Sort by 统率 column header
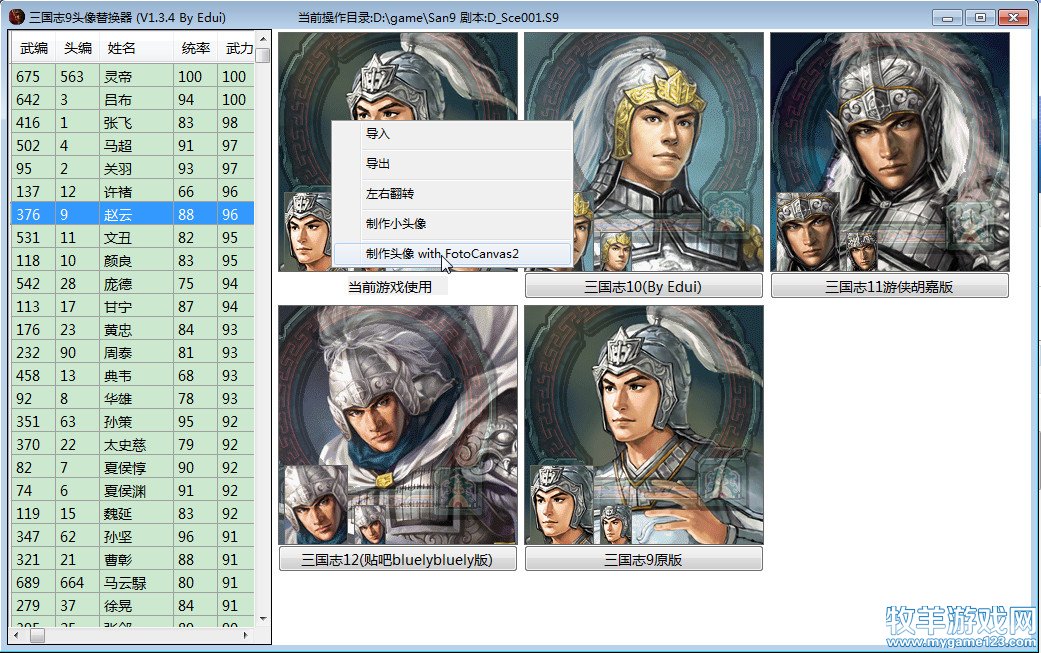This screenshot has width=1041, height=653. 195,48
